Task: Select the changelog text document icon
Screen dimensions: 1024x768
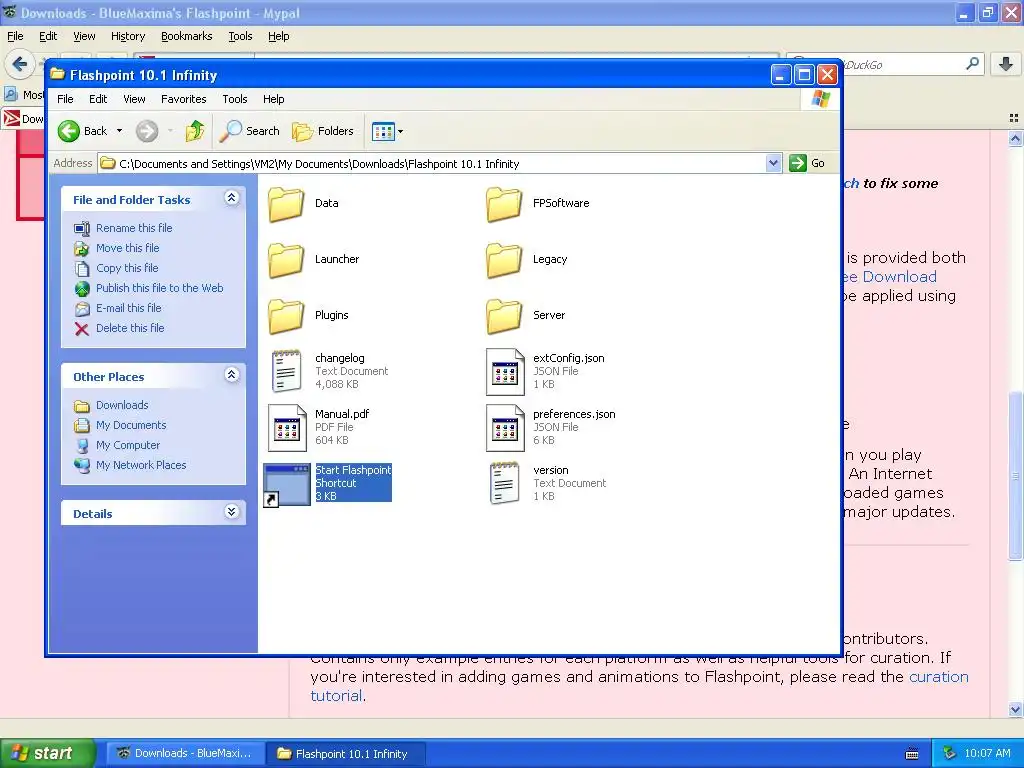Action: coord(286,371)
